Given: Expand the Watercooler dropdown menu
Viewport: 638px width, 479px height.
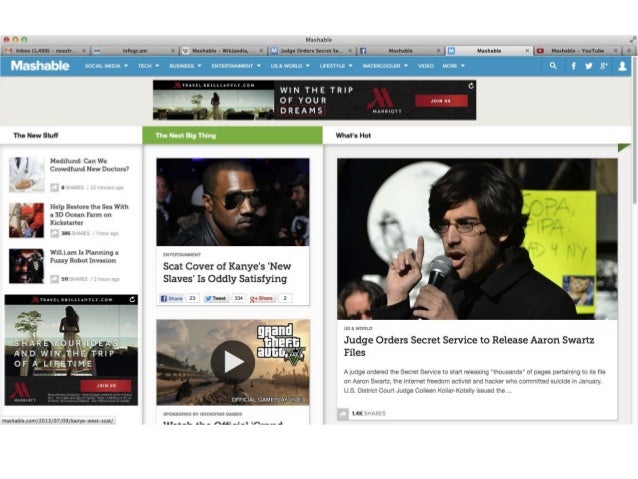Looking at the screenshot, I should pyautogui.click(x=385, y=66).
